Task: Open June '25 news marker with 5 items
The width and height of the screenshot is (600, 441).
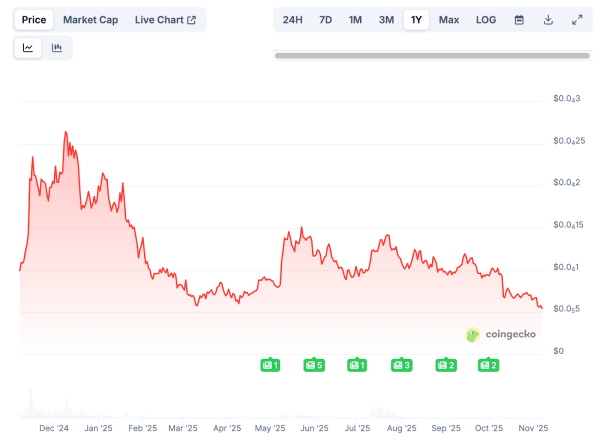Action: (314, 365)
